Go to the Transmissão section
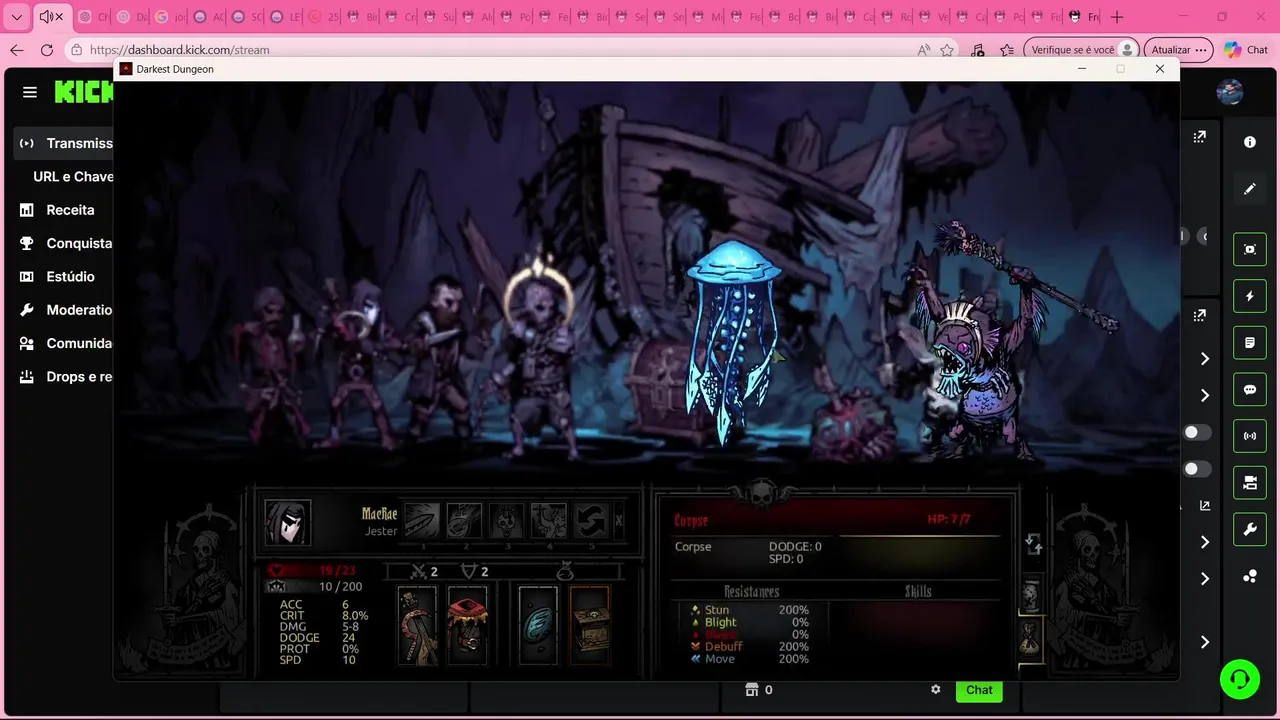 tap(64, 143)
